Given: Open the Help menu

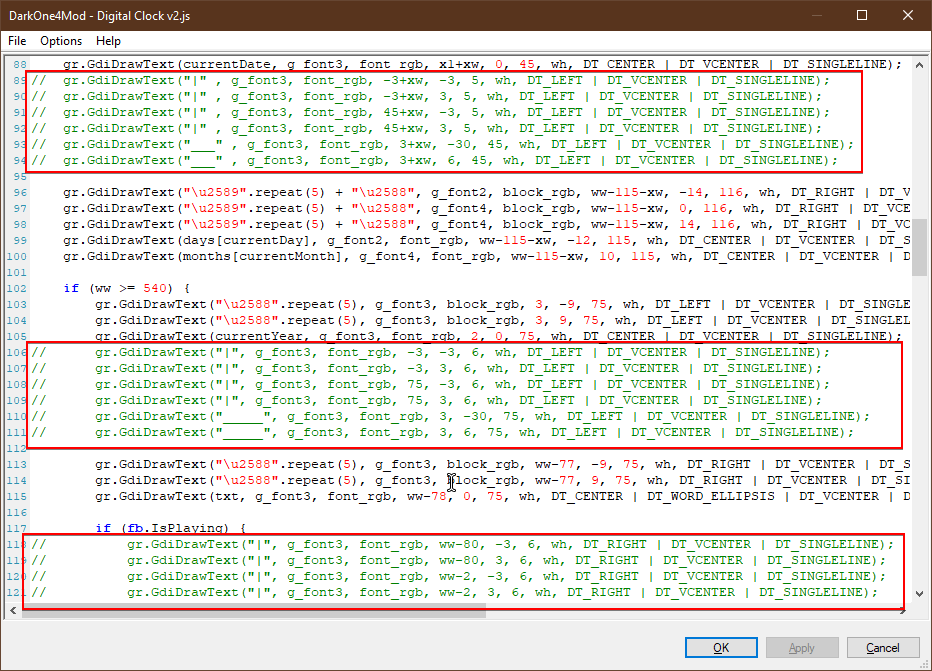Looking at the screenshot, I should [x=108, y=41].
